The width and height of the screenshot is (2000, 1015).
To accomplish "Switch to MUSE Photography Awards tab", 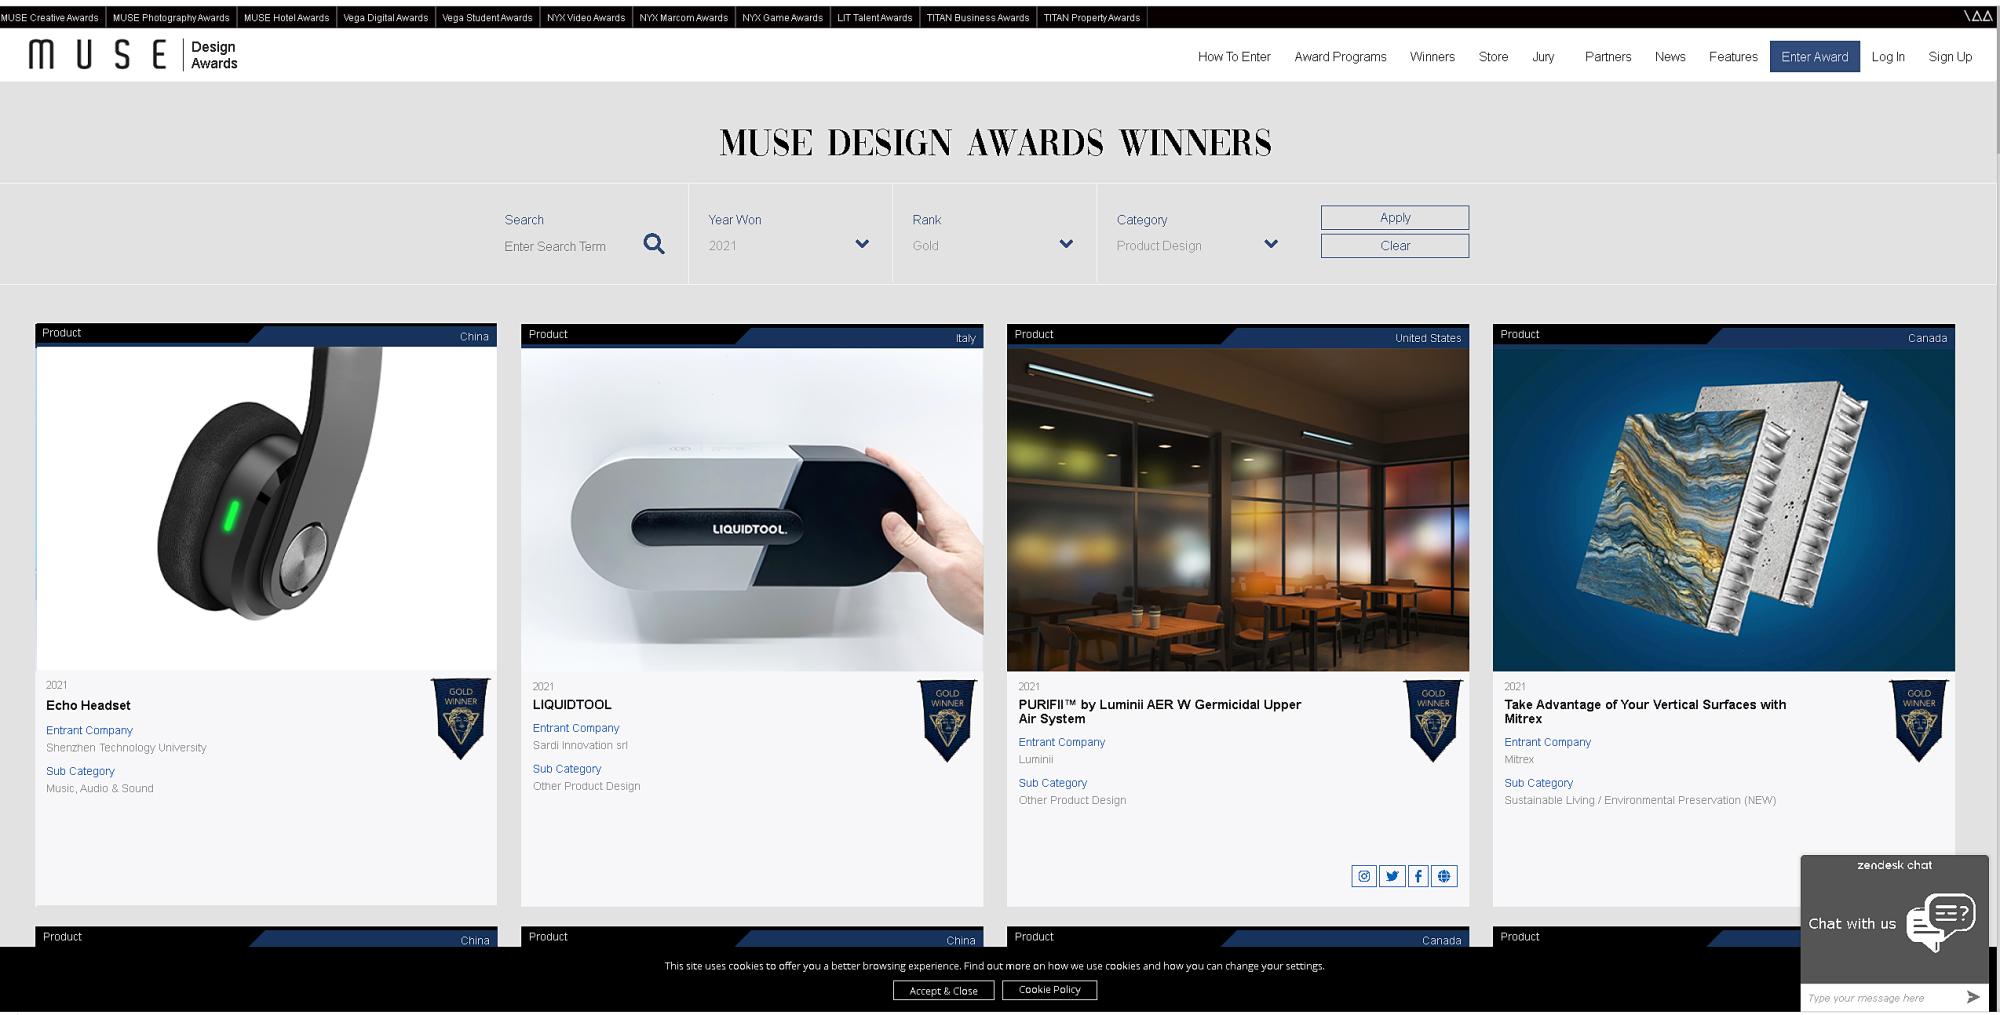I will (171, 17).
